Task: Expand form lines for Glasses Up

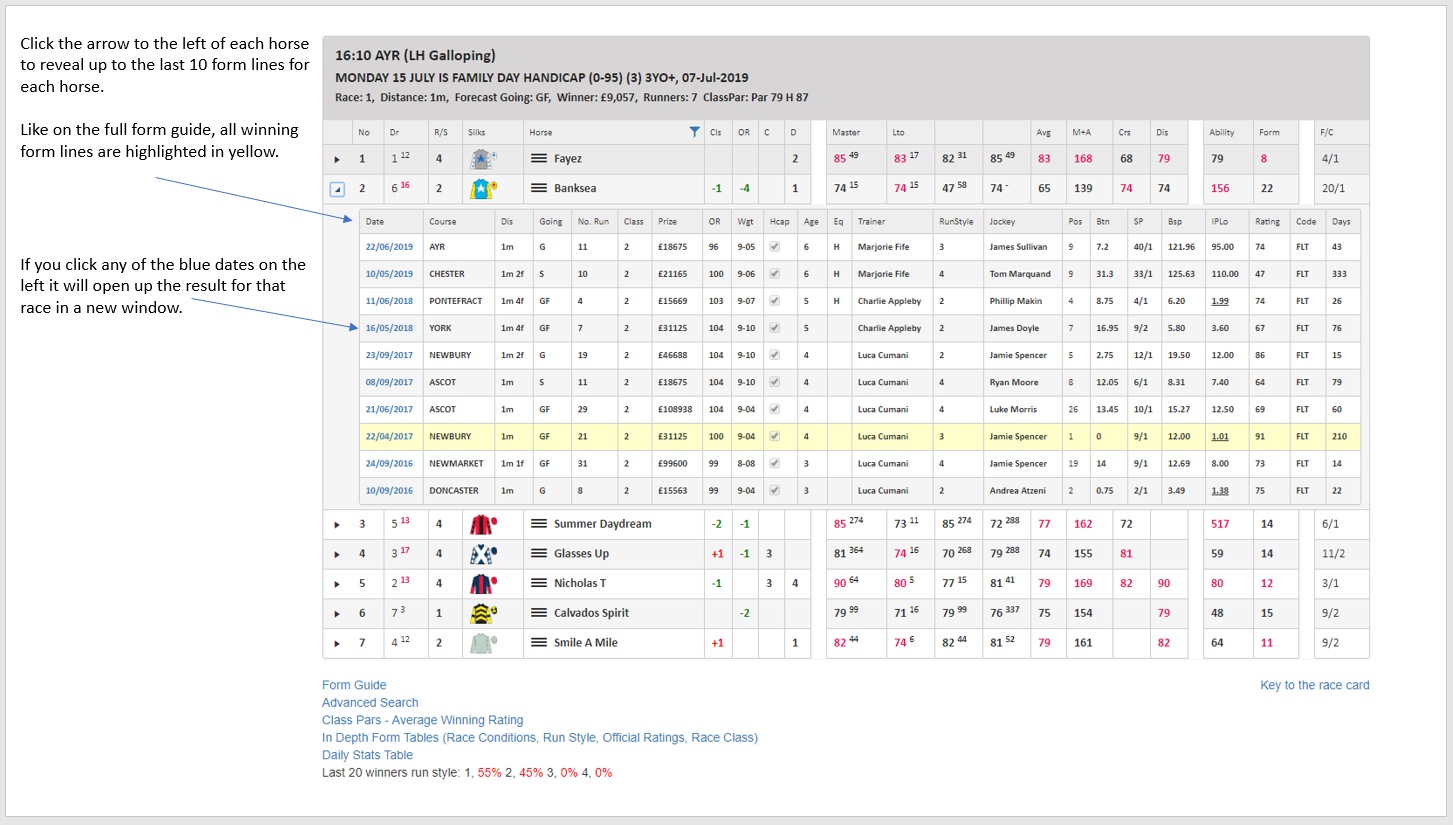Action: (337, 554)
